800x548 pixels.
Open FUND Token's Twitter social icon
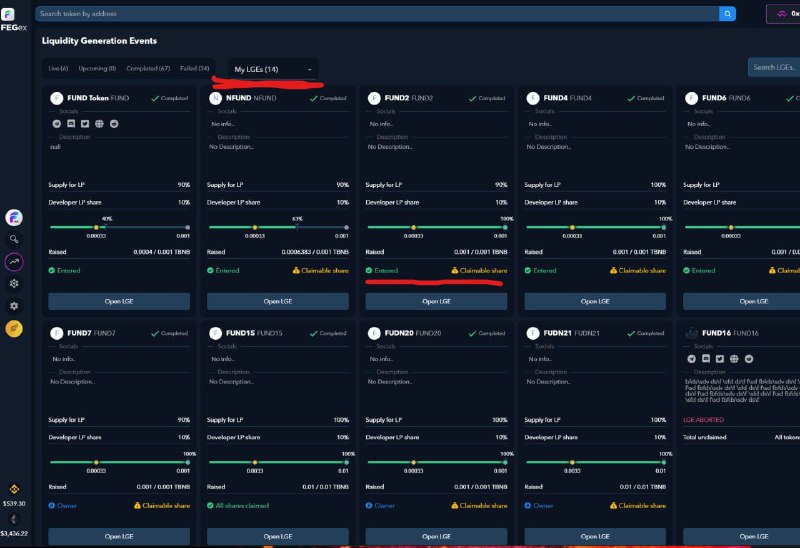pyautogui.click(x=85, y=124)
